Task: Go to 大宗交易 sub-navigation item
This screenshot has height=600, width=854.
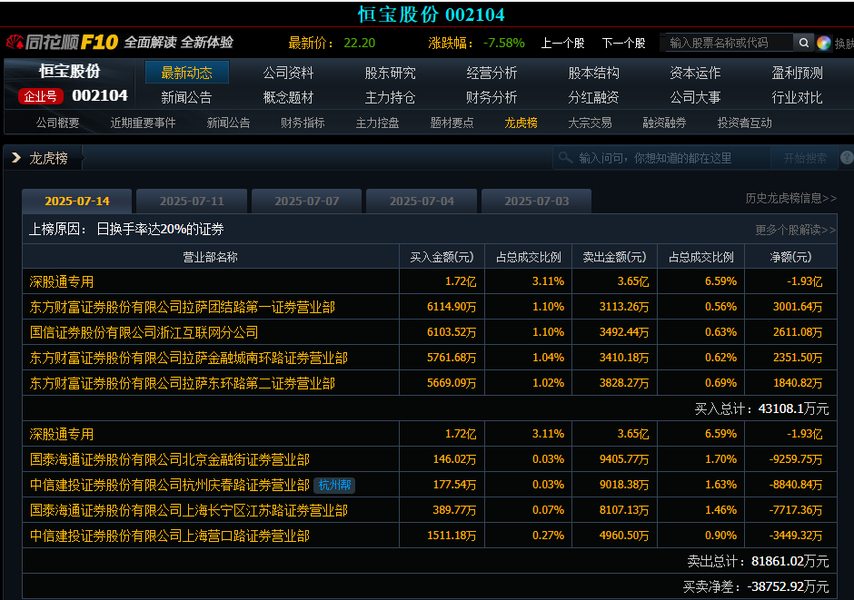Action: tap(589, 123)
